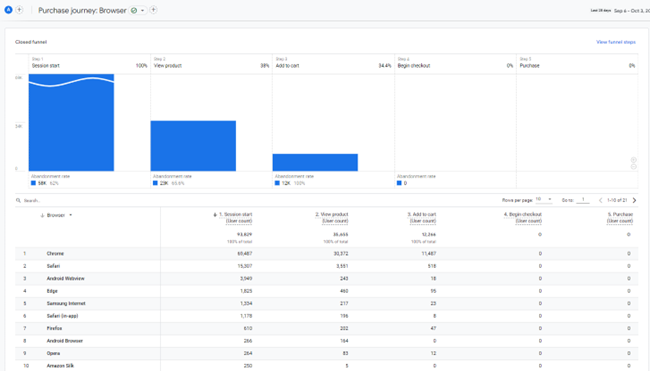Image resolution: width=650 pixels, height=371 pixels.
Task: Select the 'Safari' browser row label
Action: [x=53, y=266]
